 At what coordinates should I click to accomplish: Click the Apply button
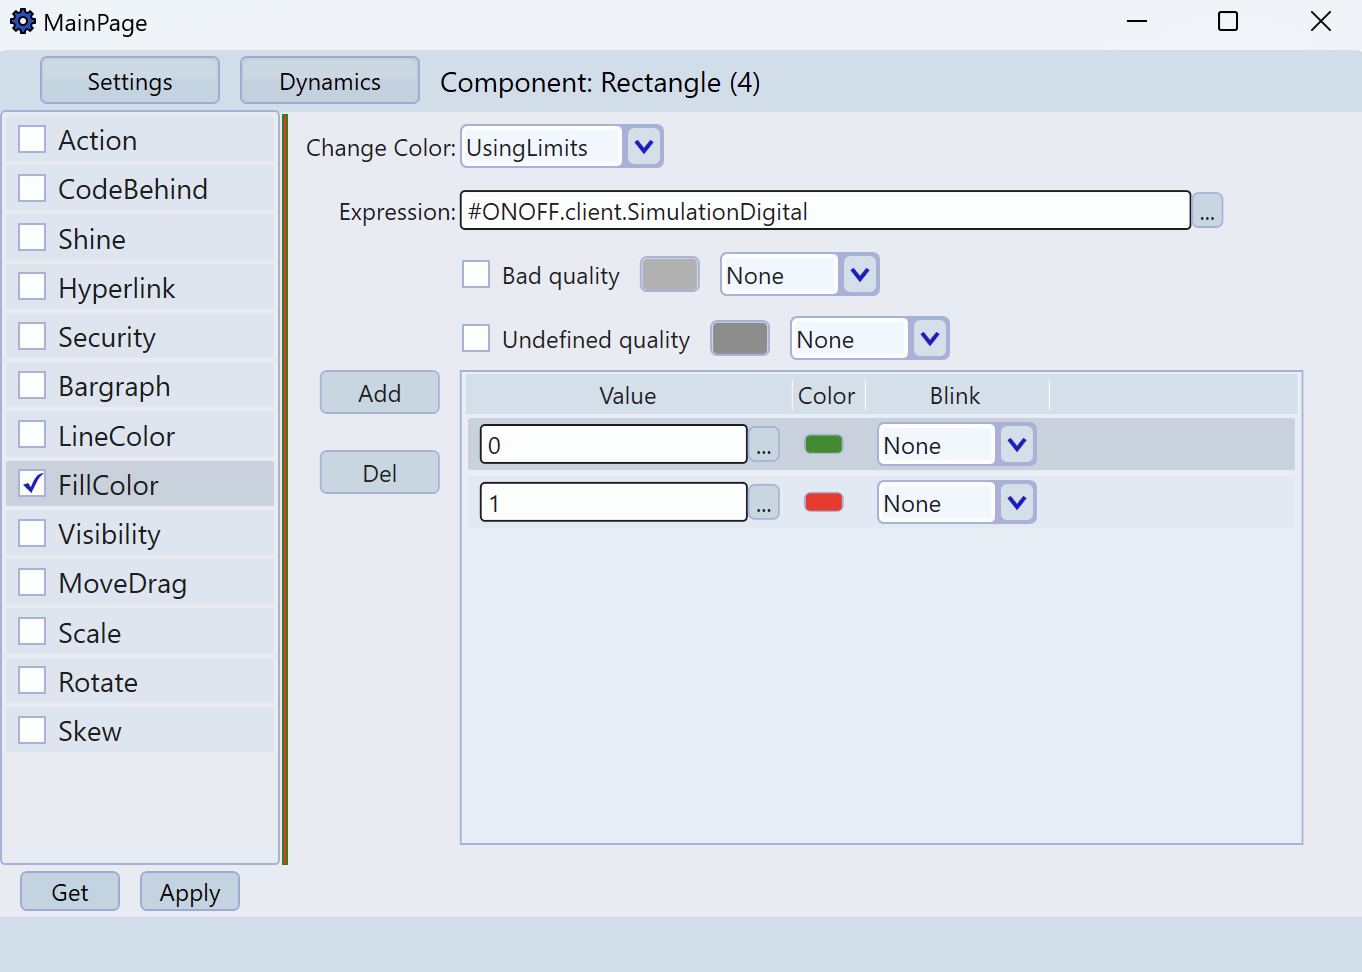pos(190,892)
